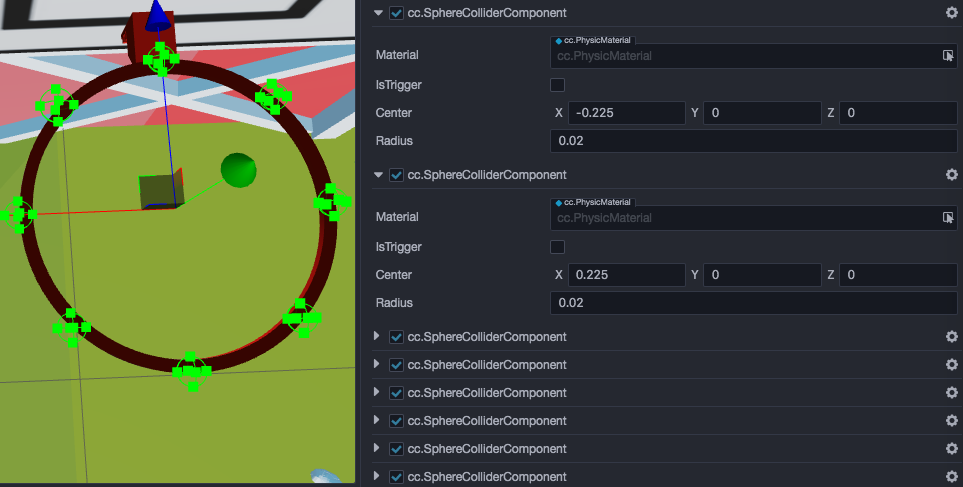Edit Radius field of collider X -0.225
The height and width of the screenshot is (487, 963).
754,141
